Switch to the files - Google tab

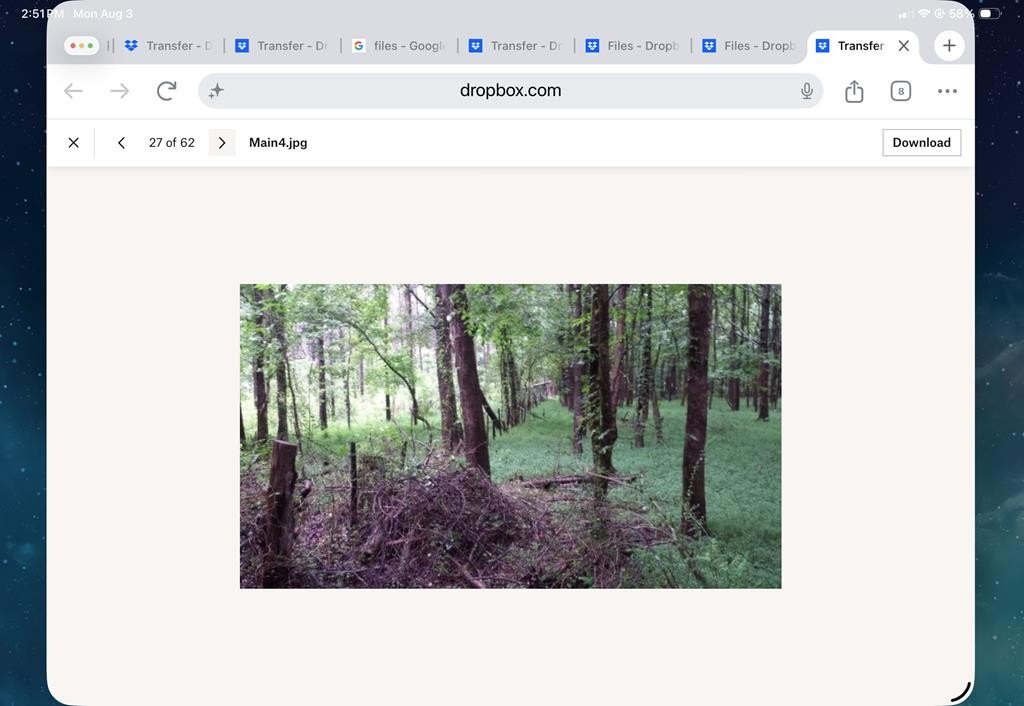[x=399, y=46]
